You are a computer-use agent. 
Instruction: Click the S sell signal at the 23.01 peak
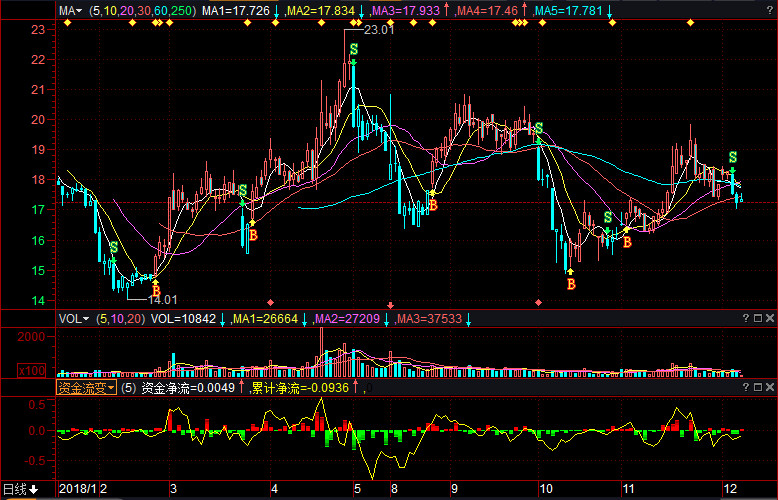tap(354, 49)
